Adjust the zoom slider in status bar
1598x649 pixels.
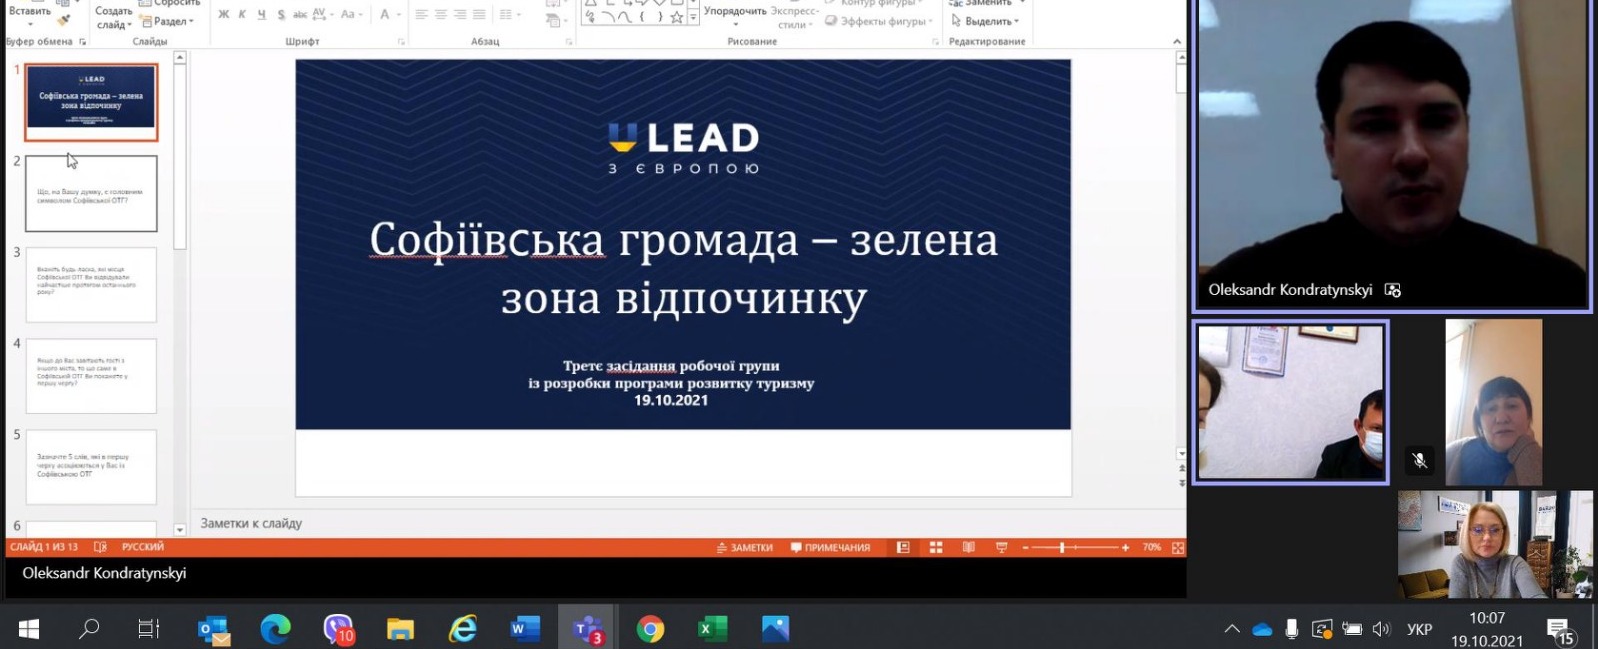click(1062, 548)
